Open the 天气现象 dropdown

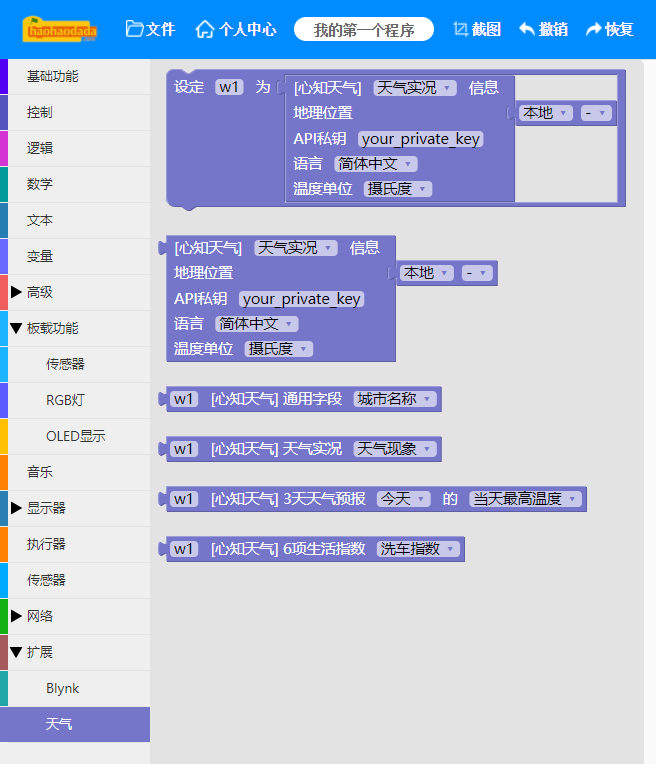tap(395, 449)
